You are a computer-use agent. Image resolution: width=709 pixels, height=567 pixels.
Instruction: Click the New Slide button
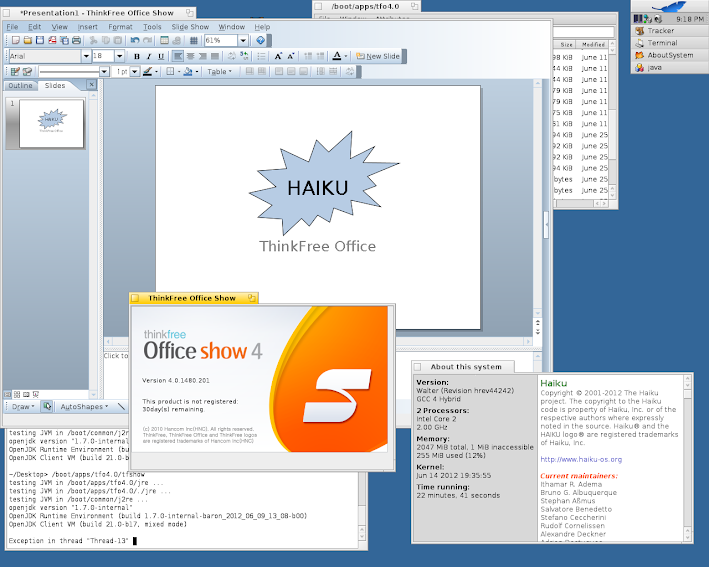[x=378, y=56]
